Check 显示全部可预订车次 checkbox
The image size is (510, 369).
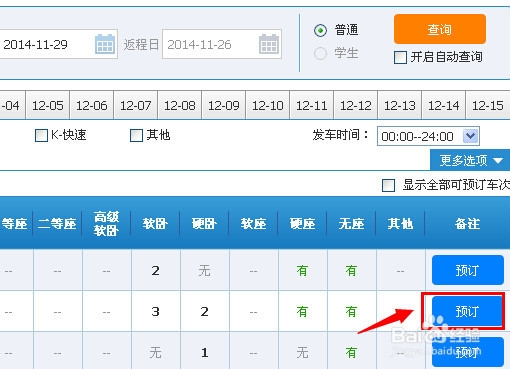tap(388, 185)
